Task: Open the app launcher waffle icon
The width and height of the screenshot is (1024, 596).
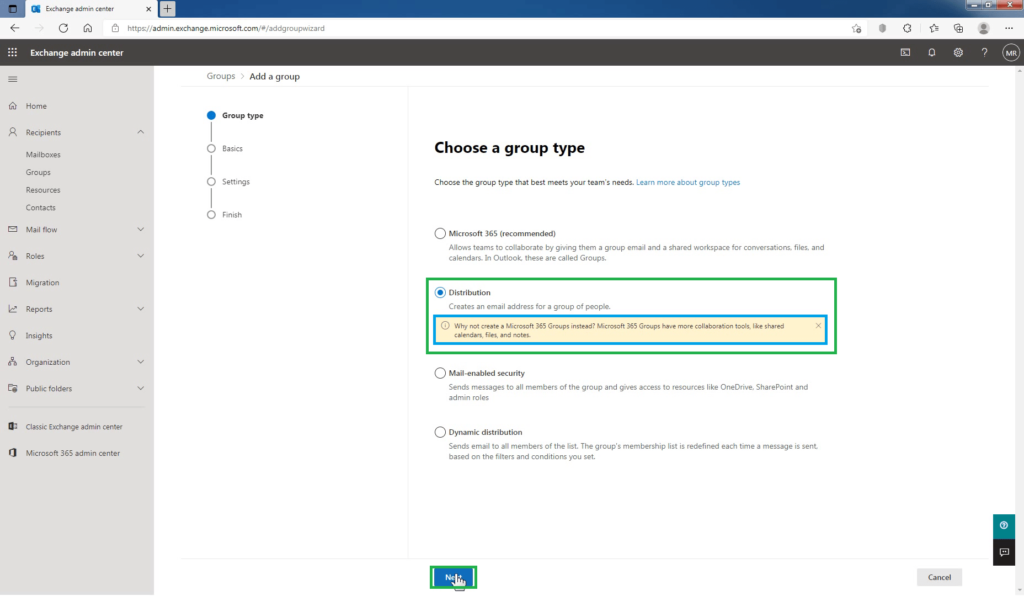Action: pos(12,52)
